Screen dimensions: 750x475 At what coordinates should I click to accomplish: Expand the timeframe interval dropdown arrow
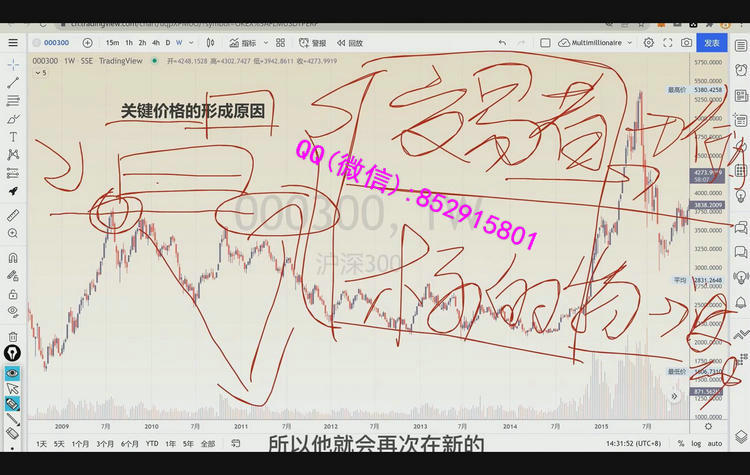pos(193,43)
